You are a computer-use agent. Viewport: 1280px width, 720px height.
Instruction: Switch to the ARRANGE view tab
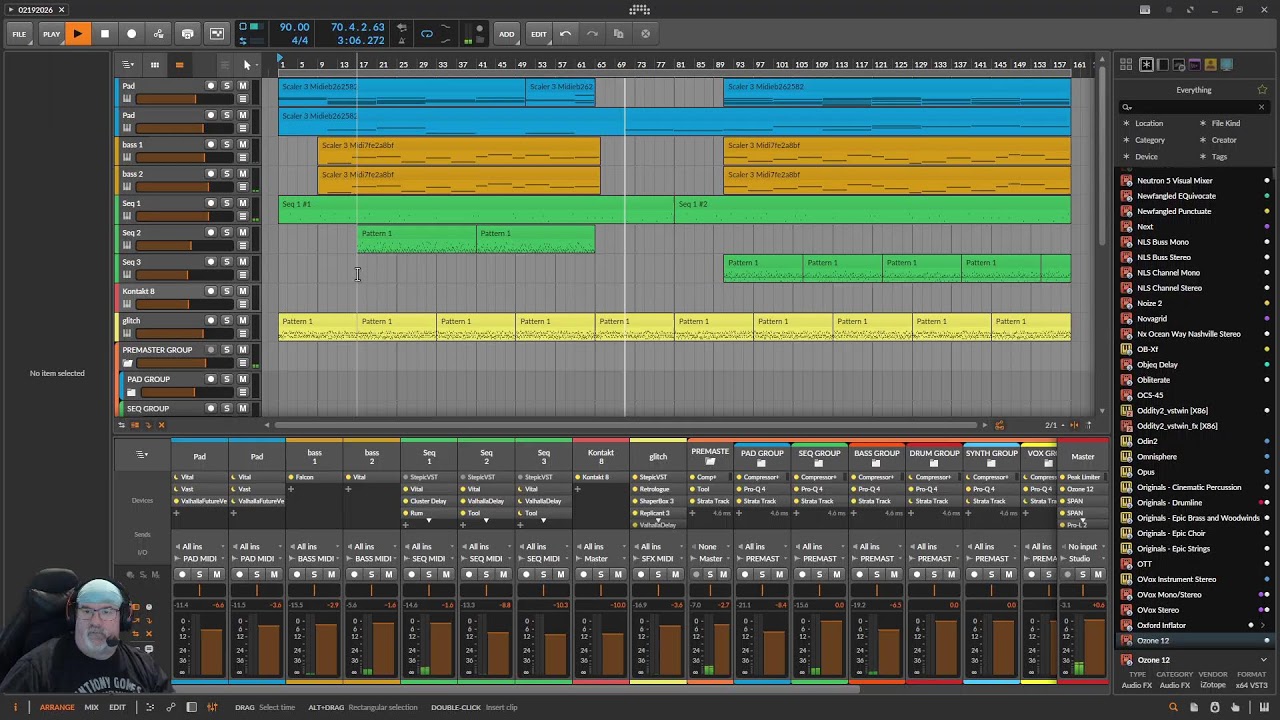click(x=57, y=707)
